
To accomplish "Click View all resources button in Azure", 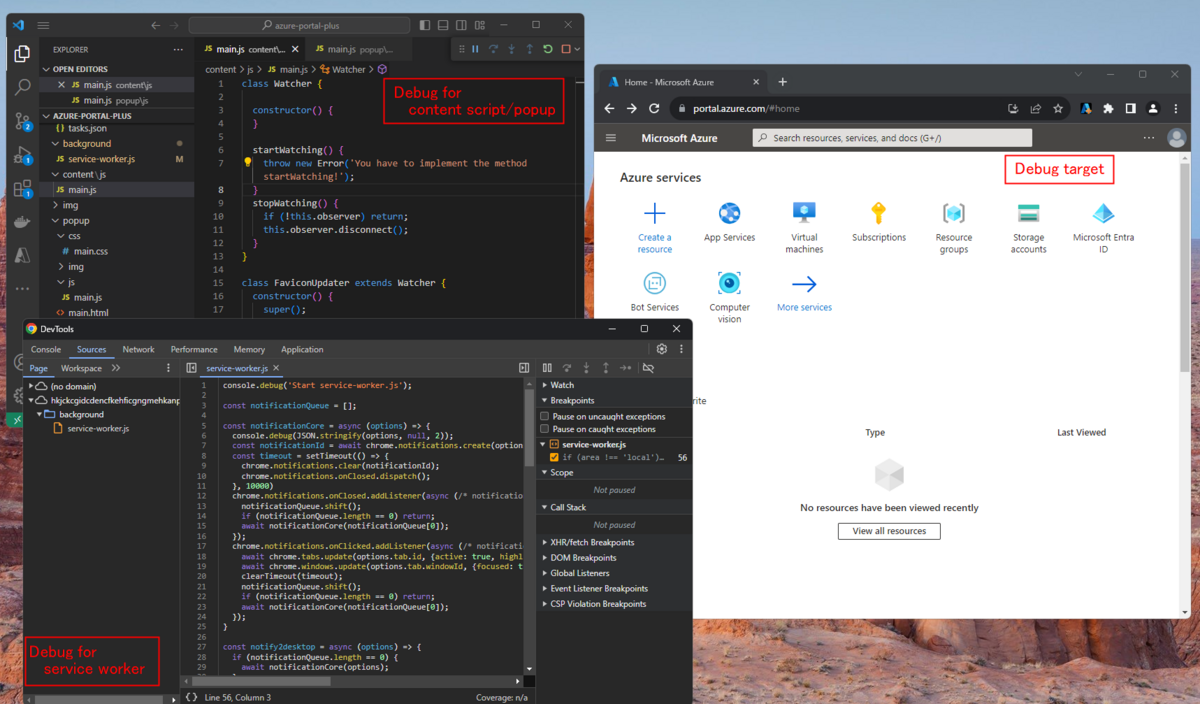I will 889,531.
